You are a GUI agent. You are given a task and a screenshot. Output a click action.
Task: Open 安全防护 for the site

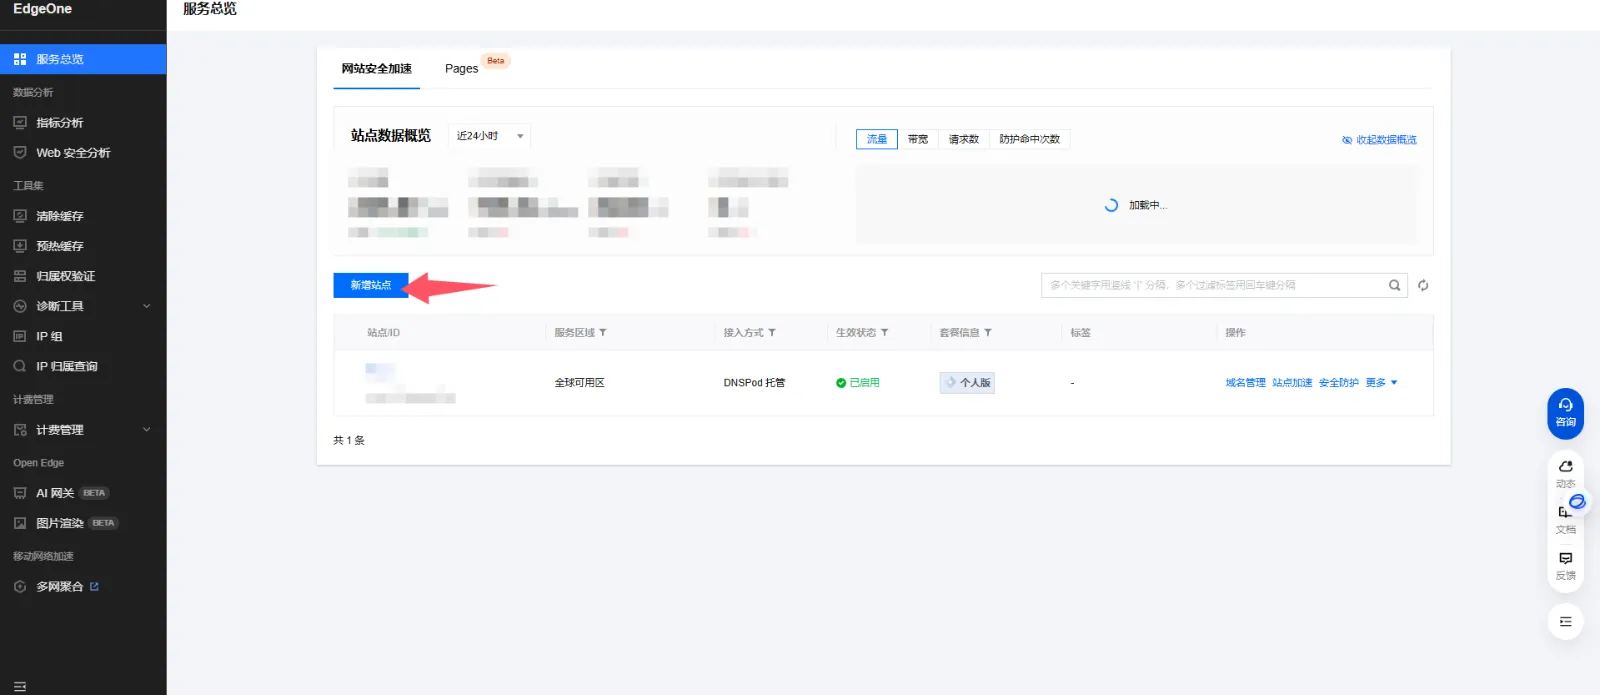pos(1339,383)
